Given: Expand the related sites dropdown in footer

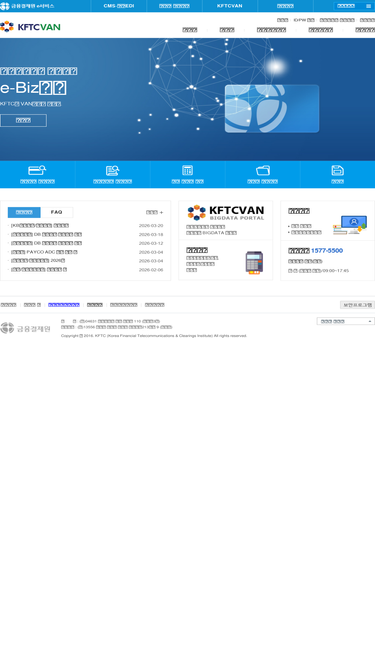Looking at the screenshot, I should [346, 321].
